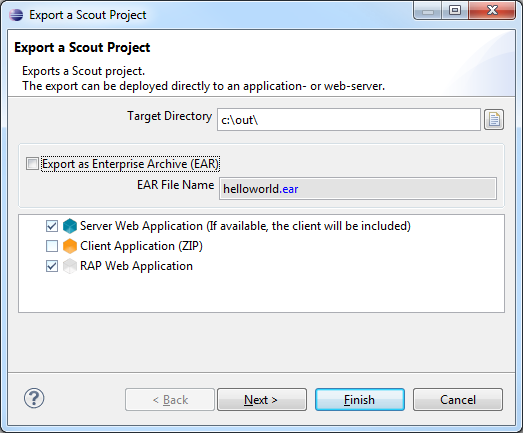Click the Target Directory text field

pyautogui.click(x=349, y=119)
